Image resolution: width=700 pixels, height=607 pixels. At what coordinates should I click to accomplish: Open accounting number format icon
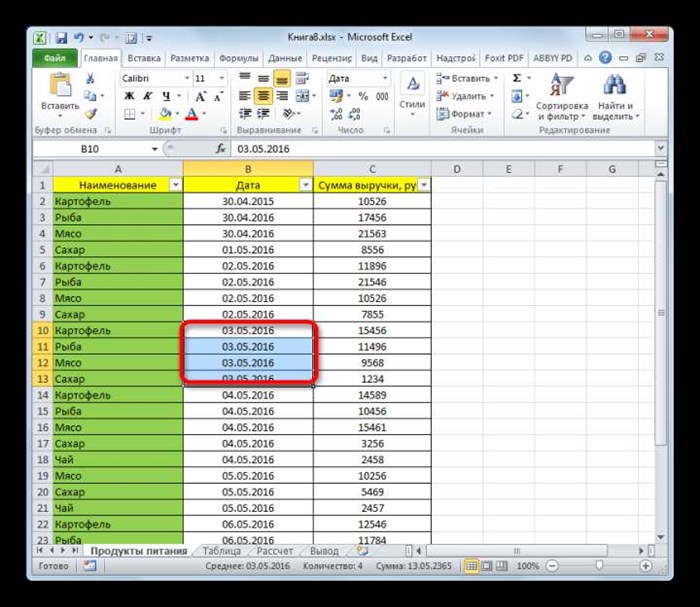(x=336, y=96)
